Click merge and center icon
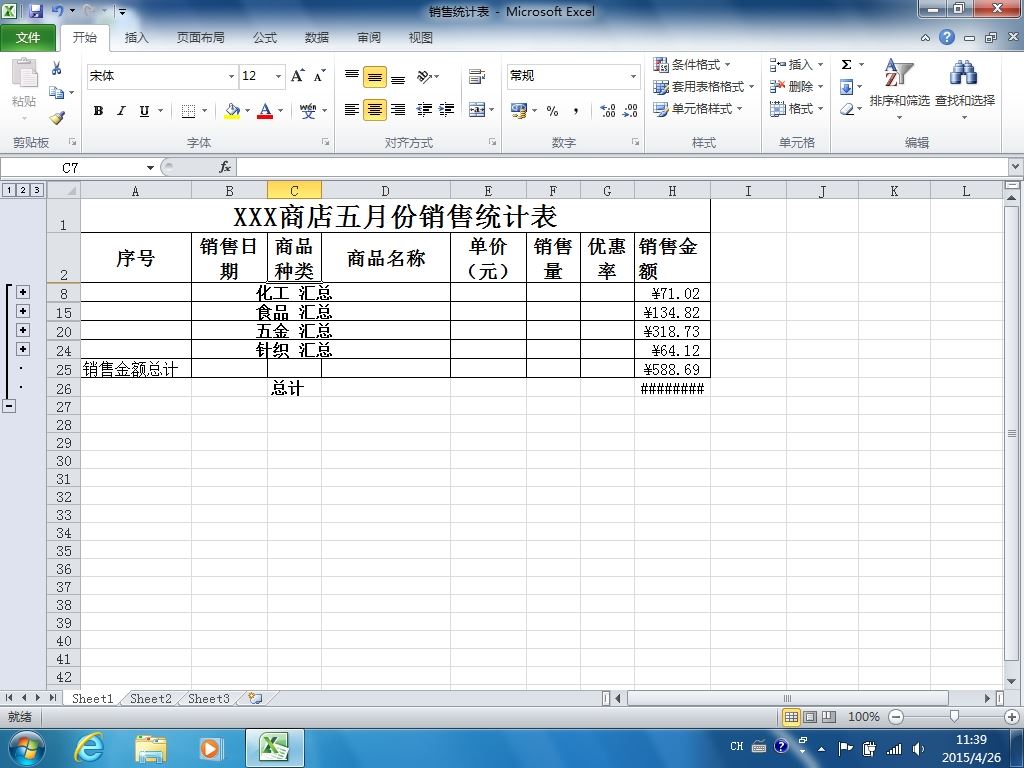1024x768 pixels. 477,110
